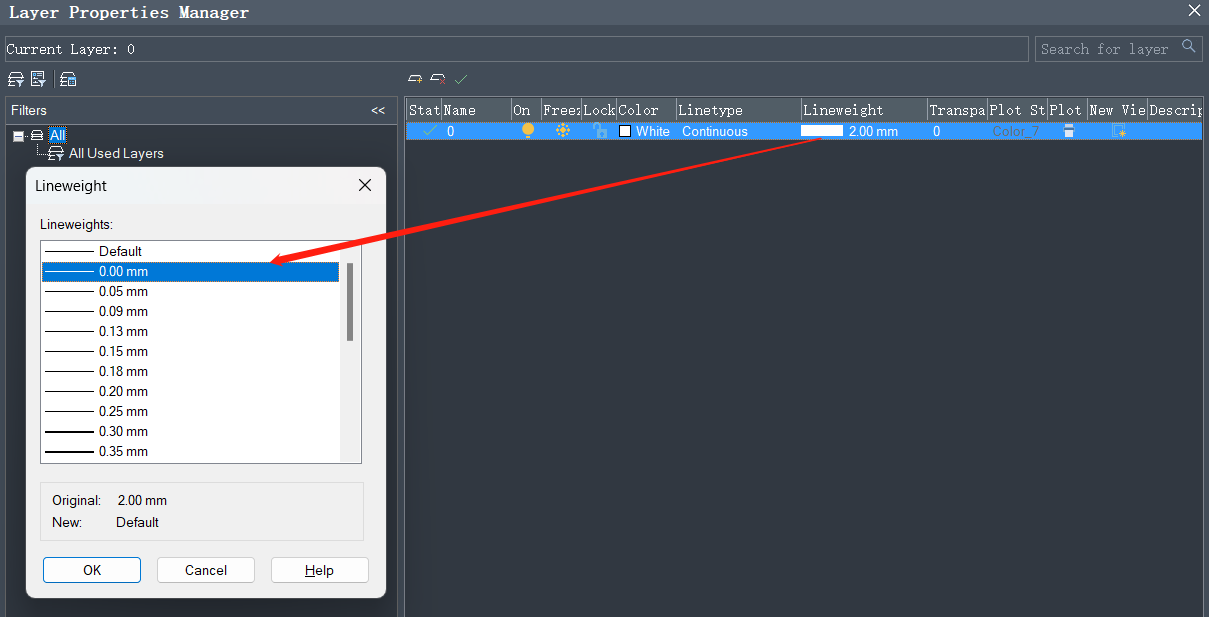Close the Lineweight dialog

[365, 185]
